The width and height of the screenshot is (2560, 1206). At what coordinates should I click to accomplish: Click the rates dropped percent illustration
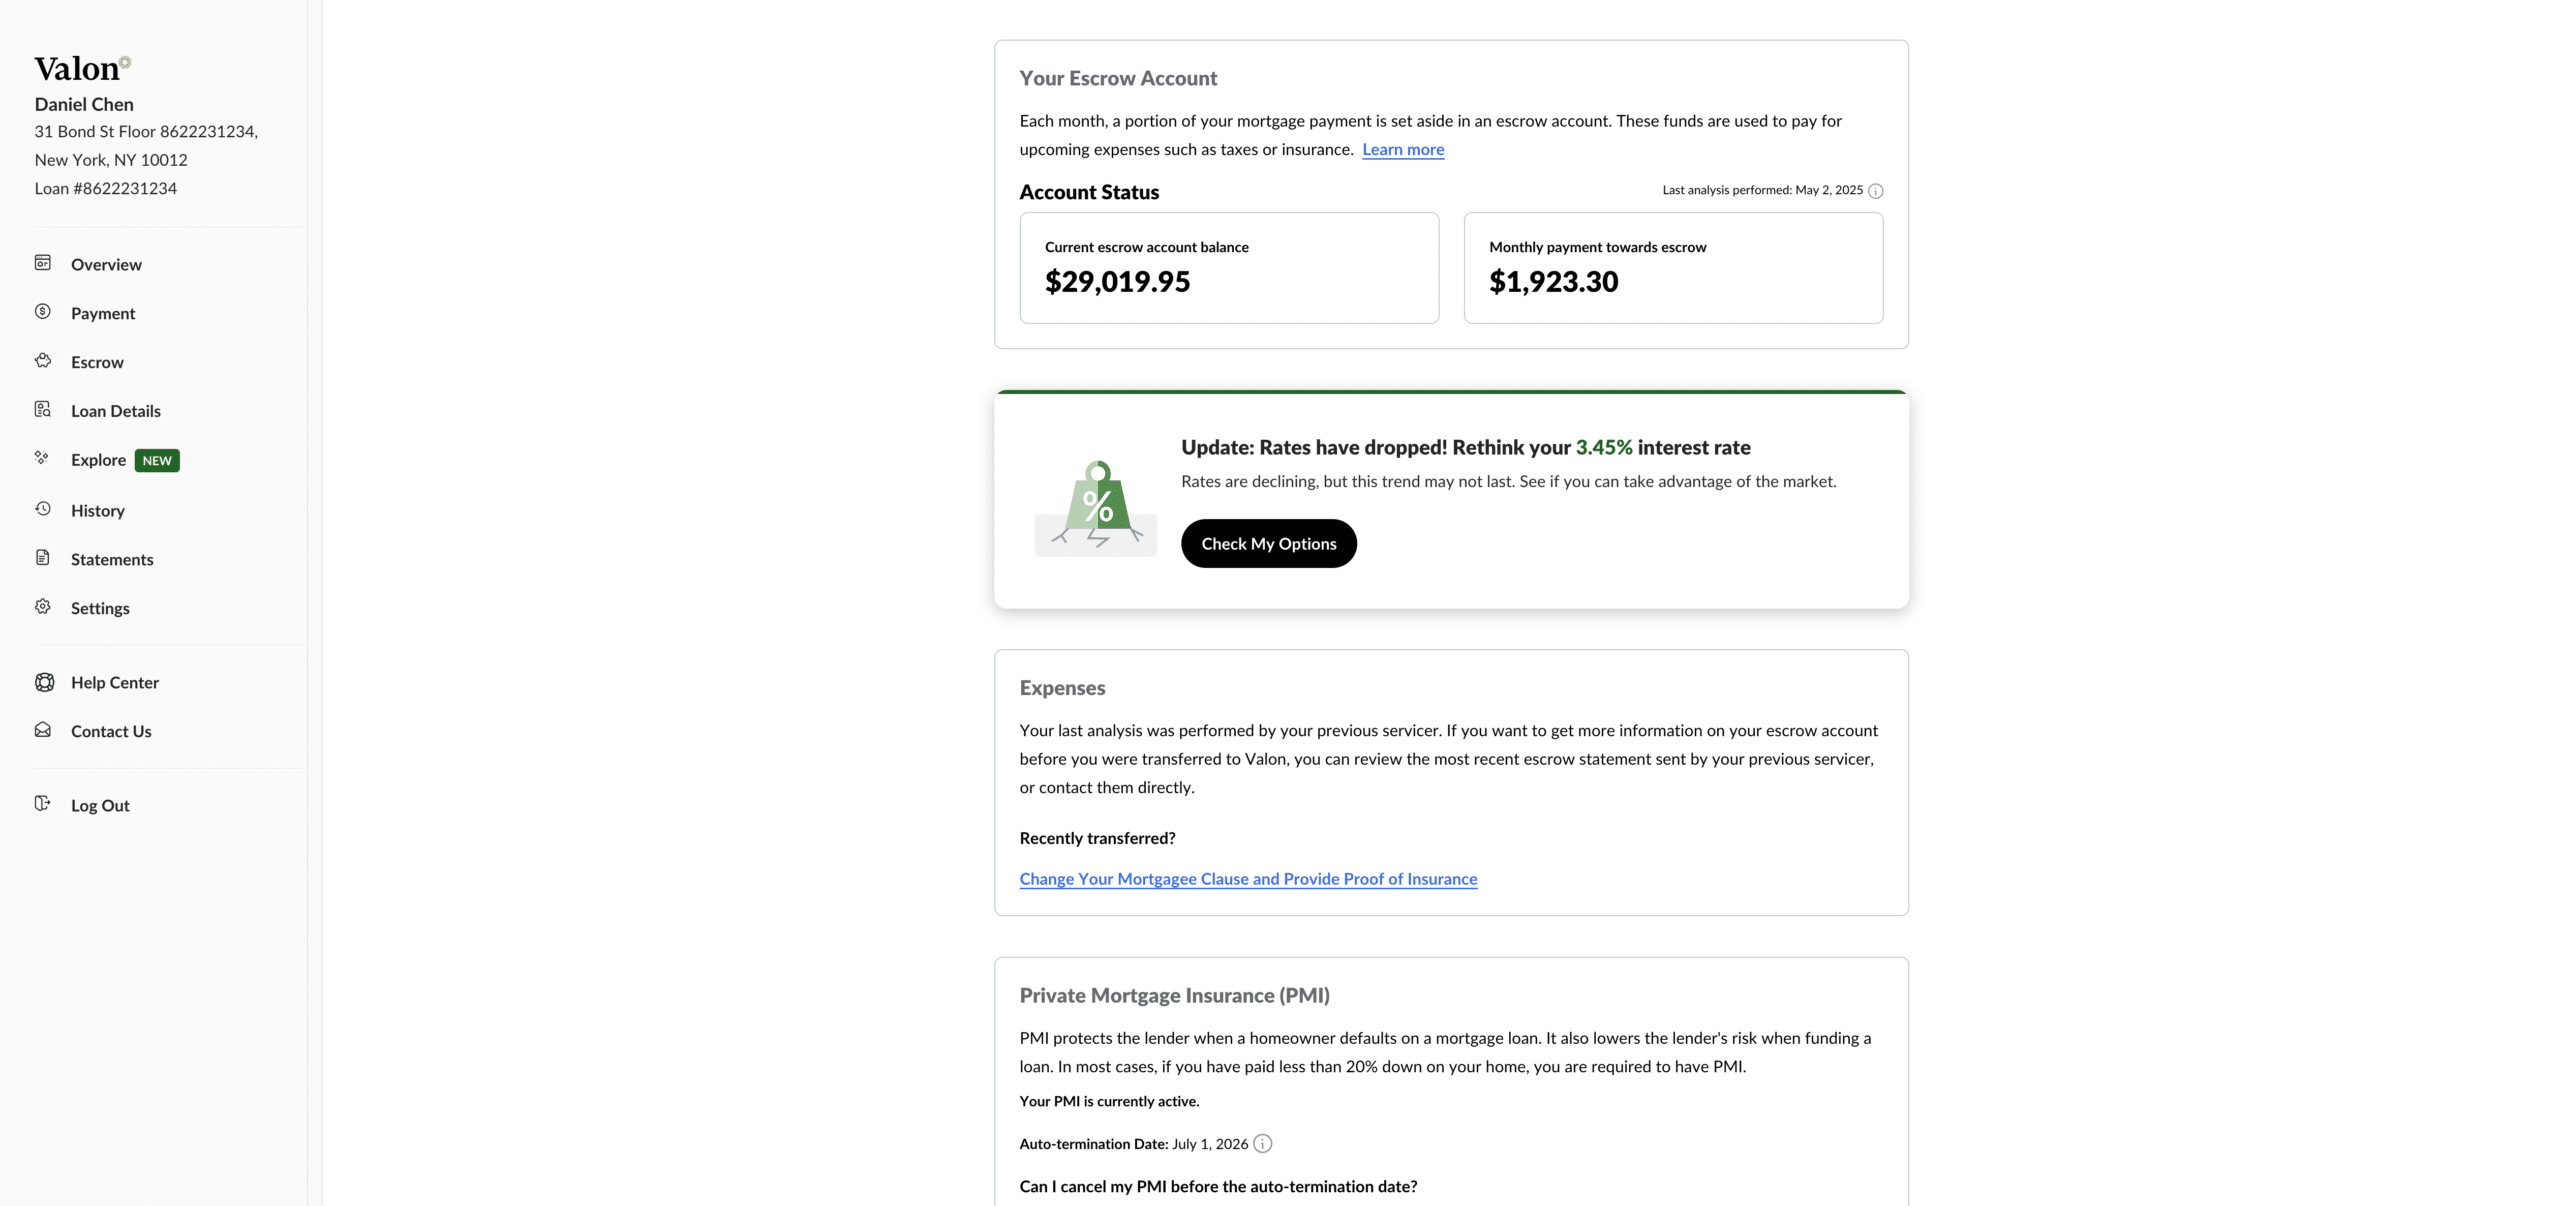point(1096,506)
